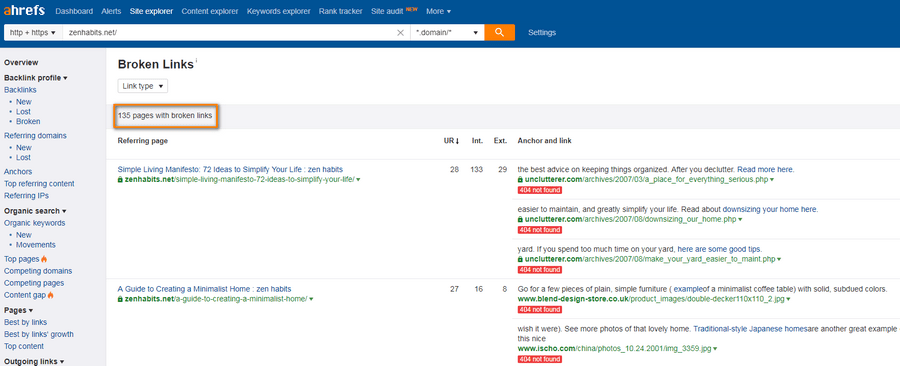900x366 pixels.
Task: Open Lost under Backlinks in sidebar
Action: pos(24,112)
